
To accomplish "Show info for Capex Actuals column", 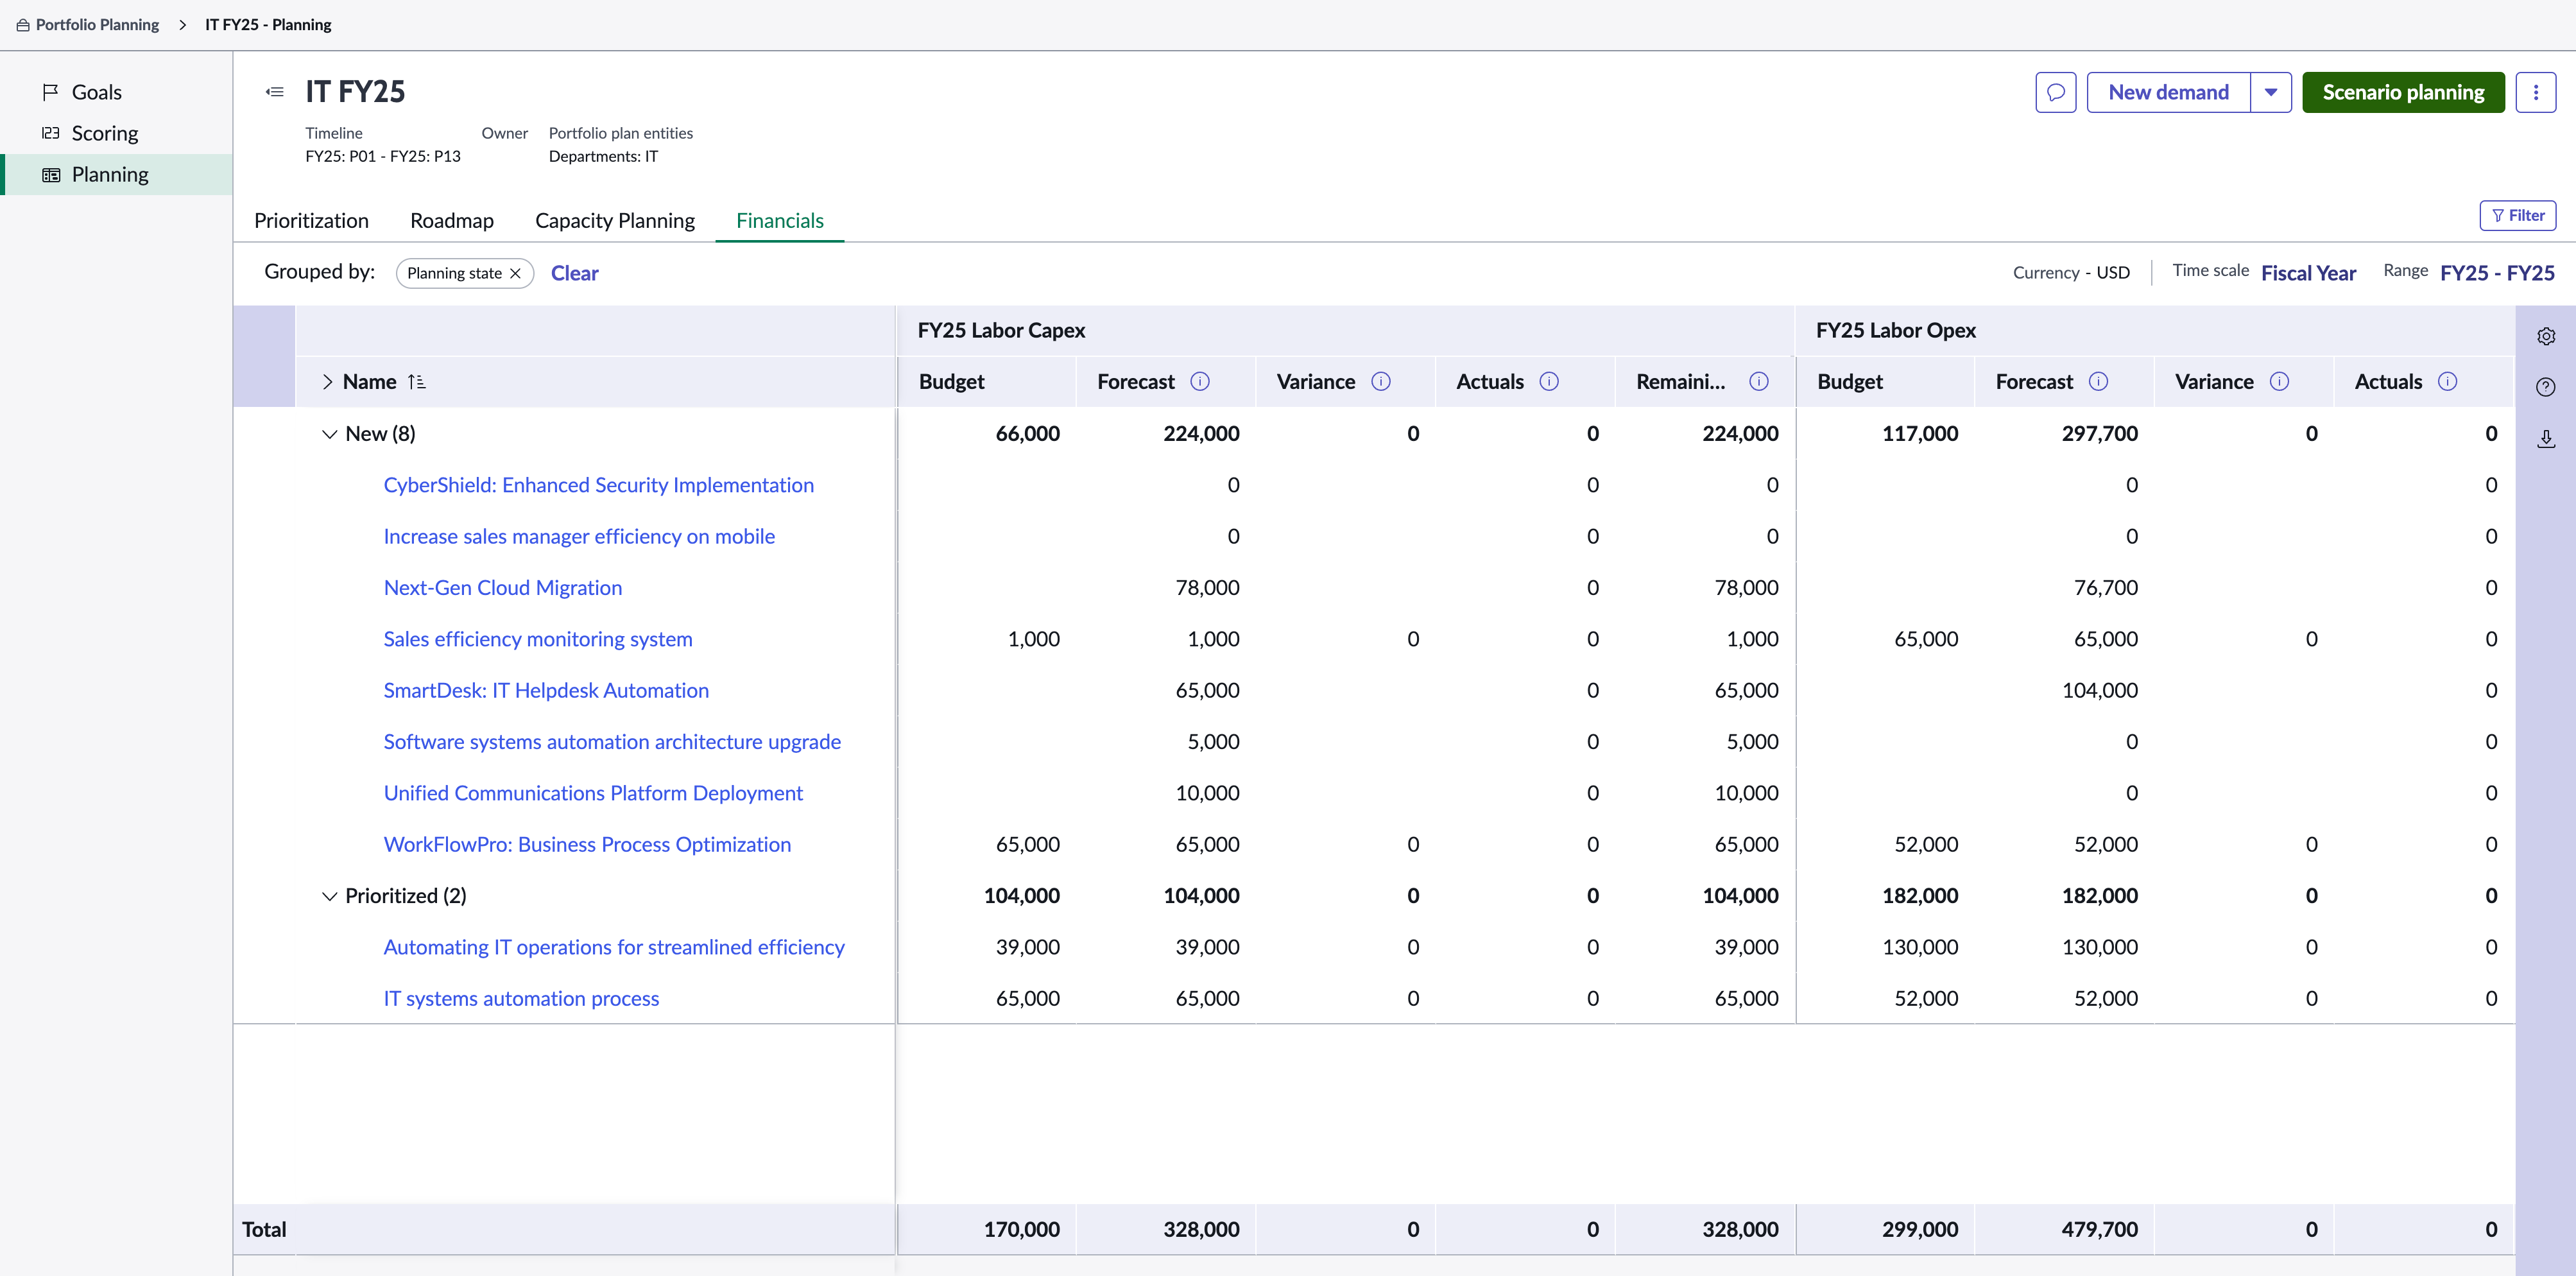I will (1548, 382).
